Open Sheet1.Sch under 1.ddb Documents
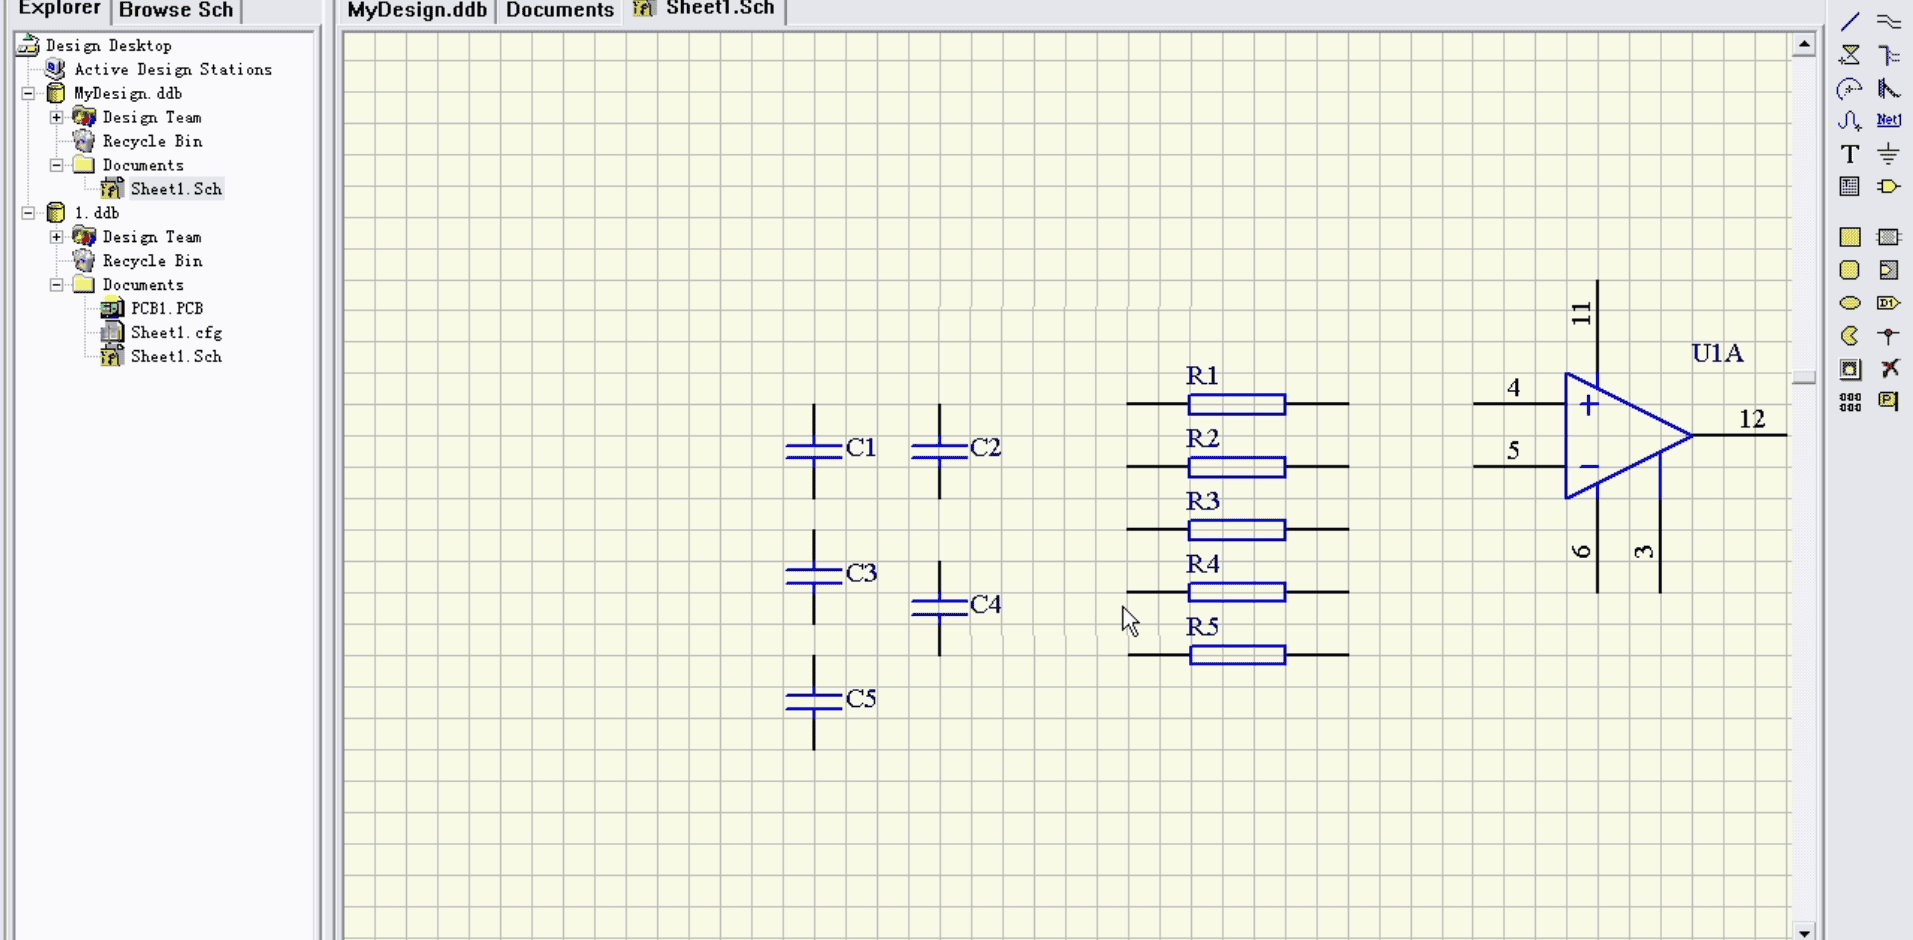The image size is (1913, 940). 176,357
